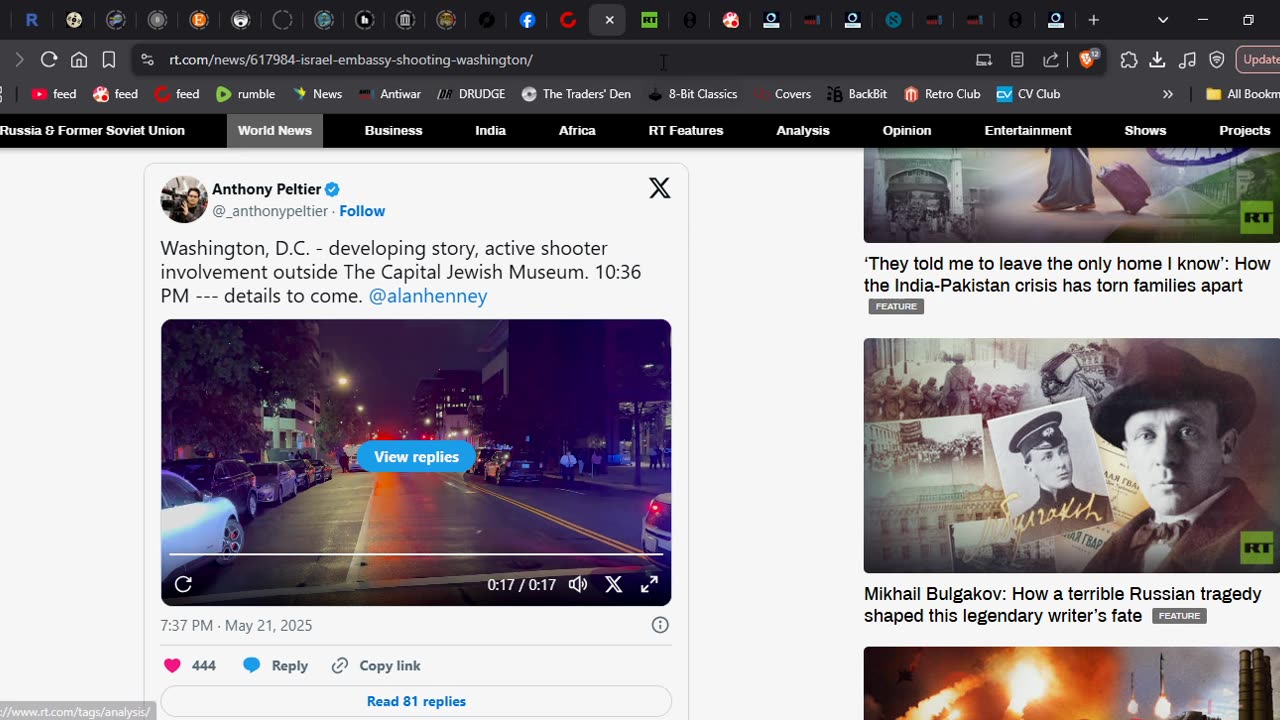Viewport: 1280px width, 720px height.
Task: Expand hidden bookmarks overflow chevron
Action: pos(1167,94)
